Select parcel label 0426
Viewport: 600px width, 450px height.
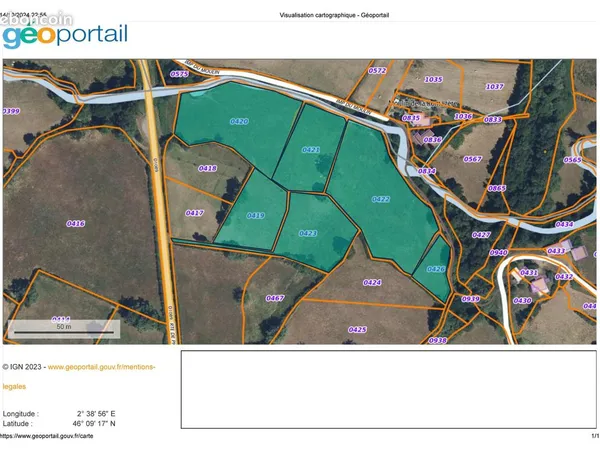tap(436, 269)
